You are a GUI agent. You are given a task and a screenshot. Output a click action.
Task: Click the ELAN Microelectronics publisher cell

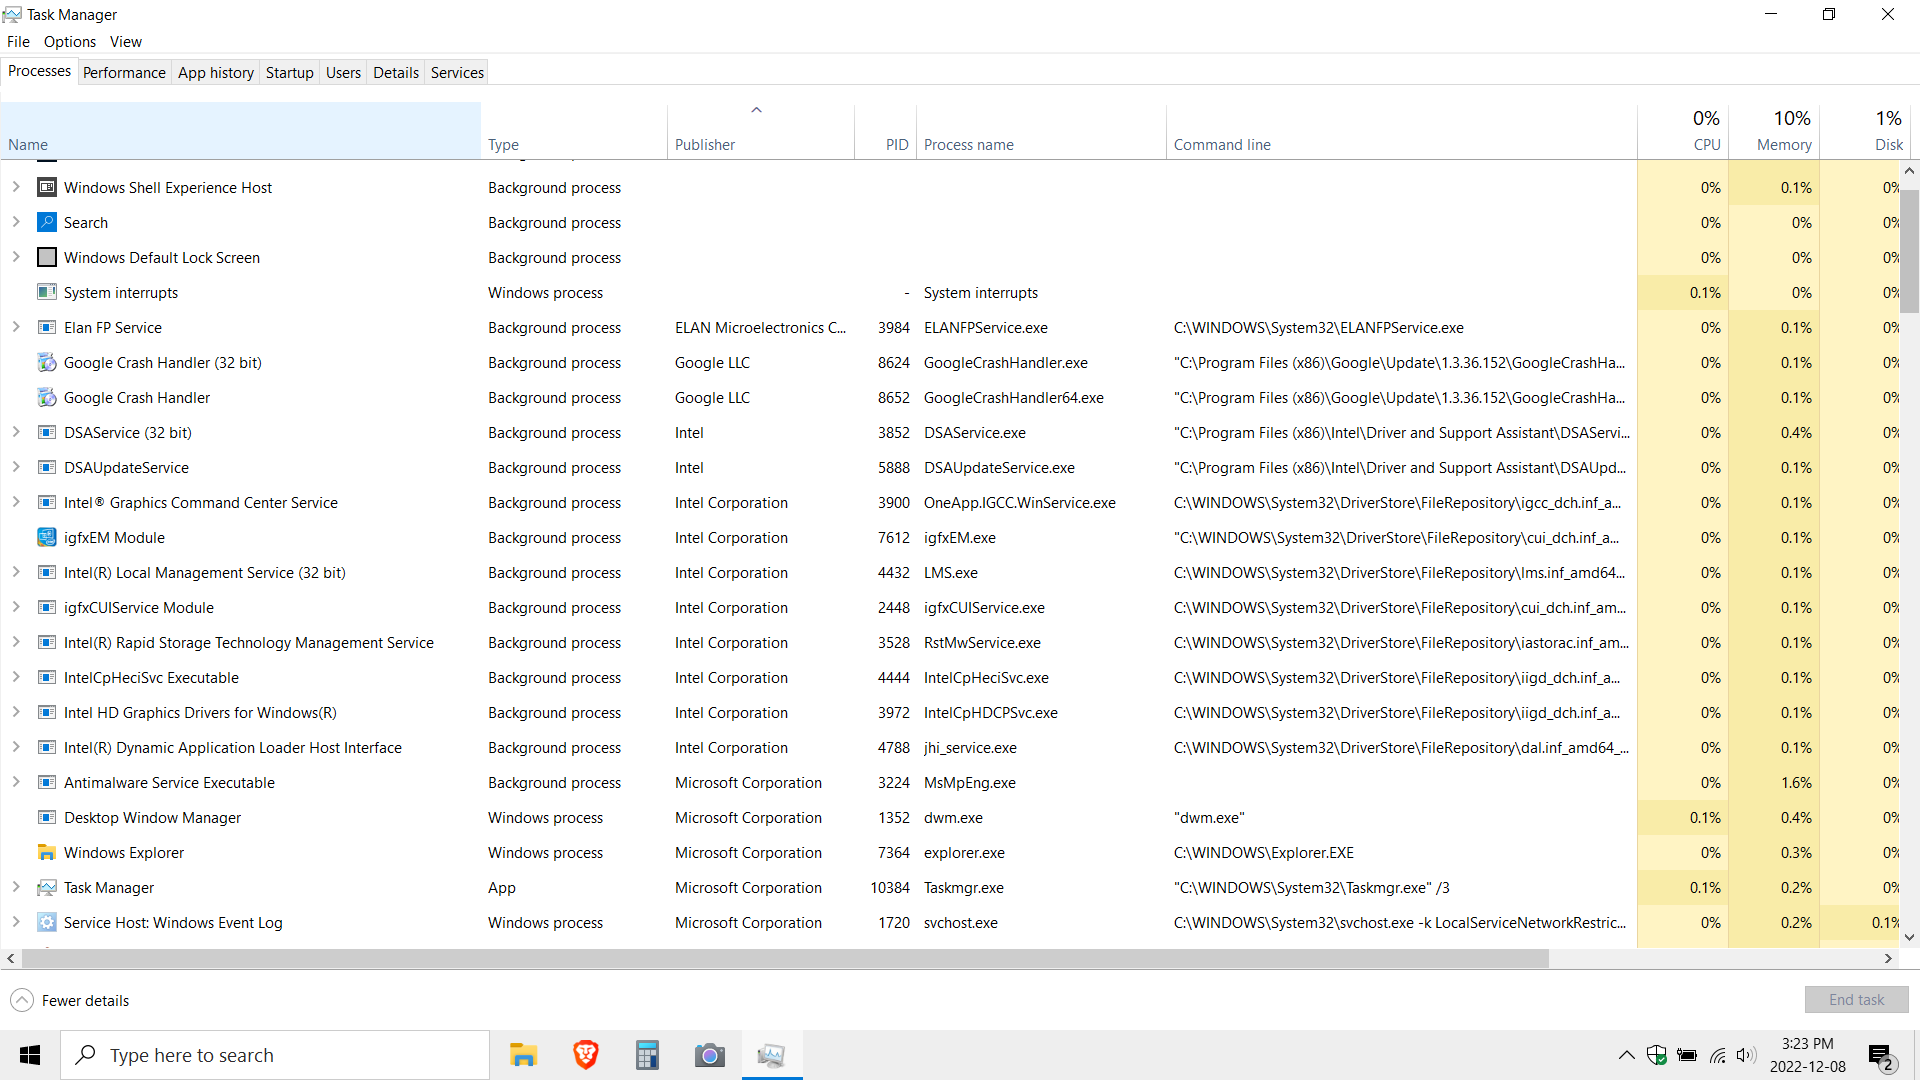[760, 327]
